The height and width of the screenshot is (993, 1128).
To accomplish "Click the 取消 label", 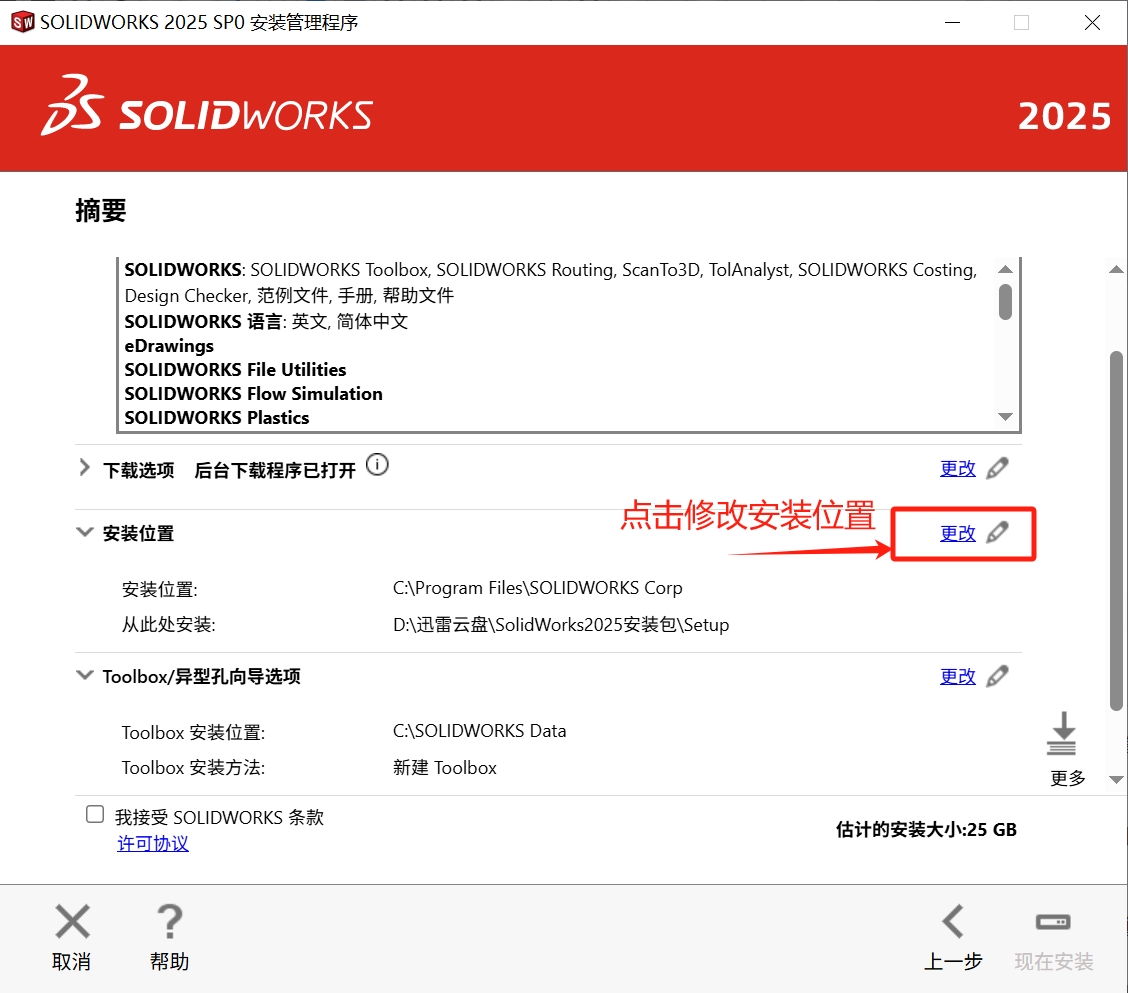I will tap(71, 962).
